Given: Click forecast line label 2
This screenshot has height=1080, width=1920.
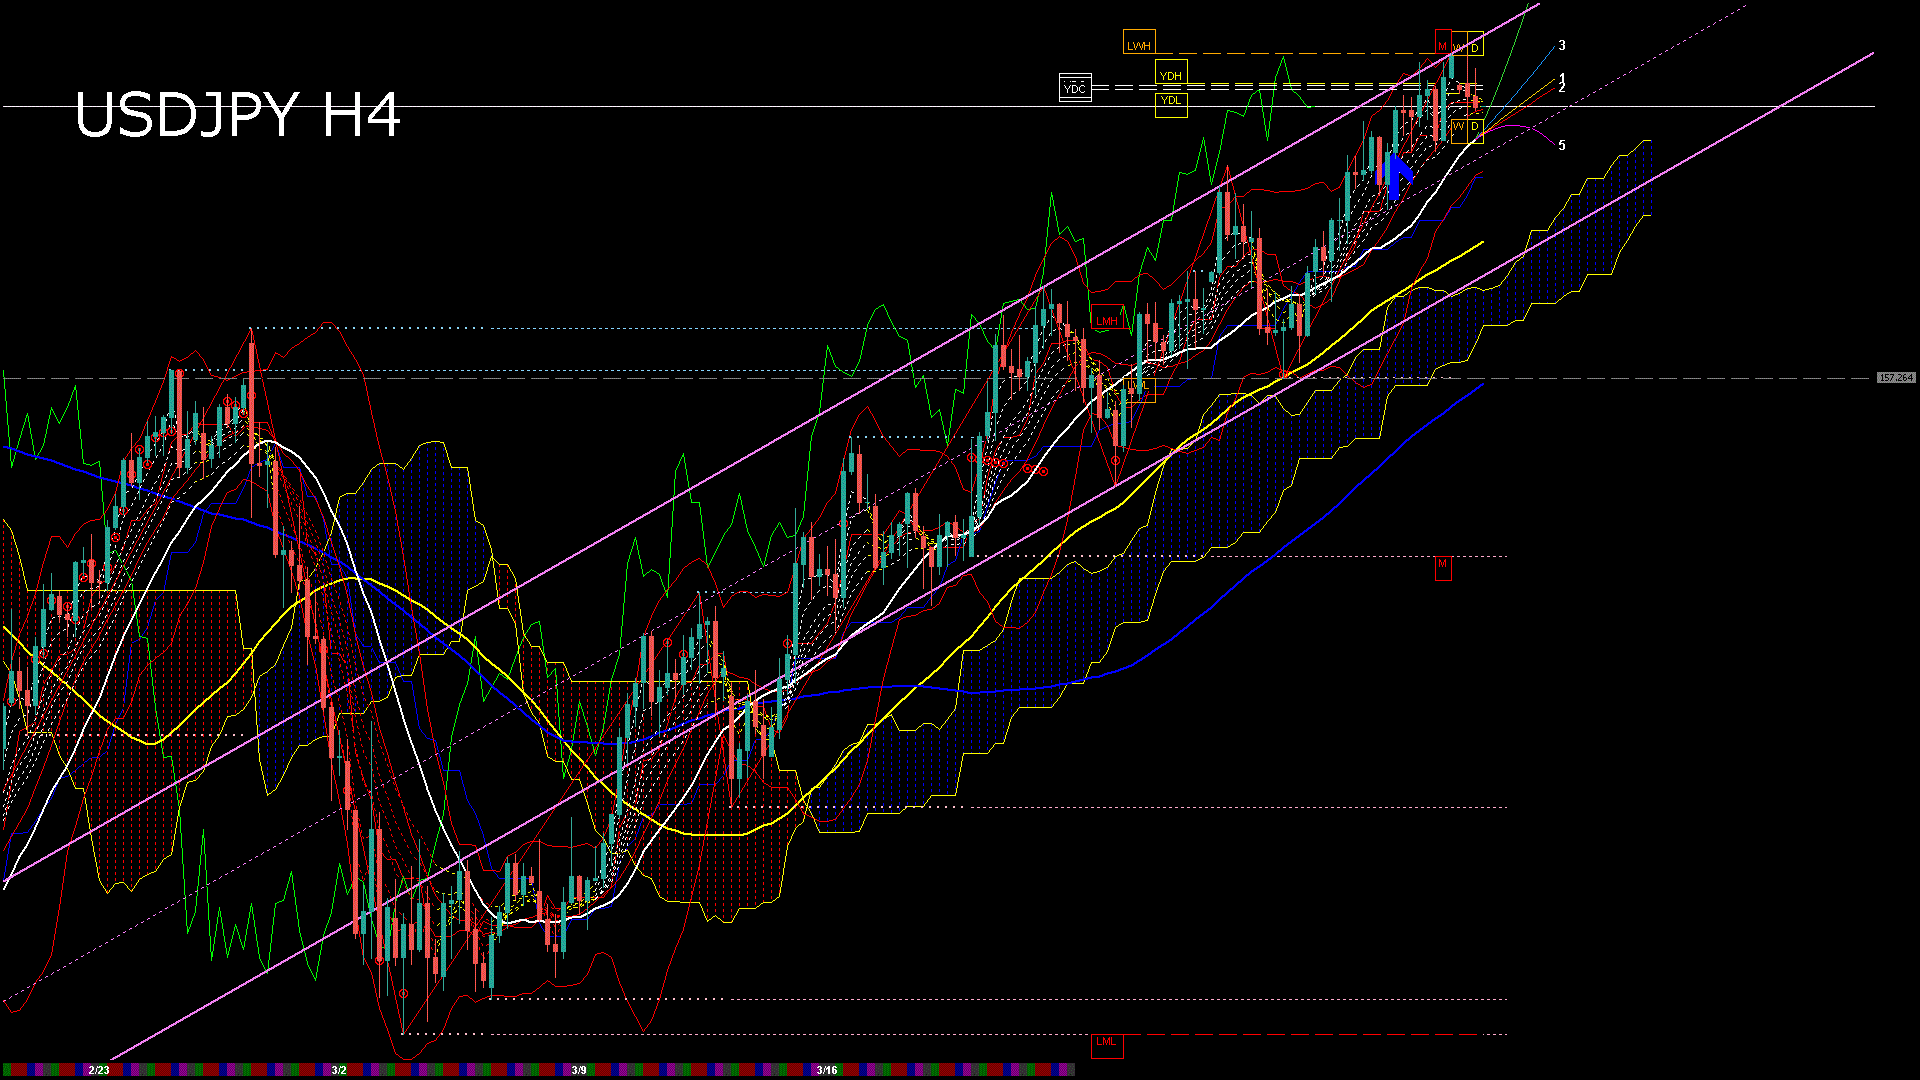Looking at the screenshot, I should (1562, 89).
